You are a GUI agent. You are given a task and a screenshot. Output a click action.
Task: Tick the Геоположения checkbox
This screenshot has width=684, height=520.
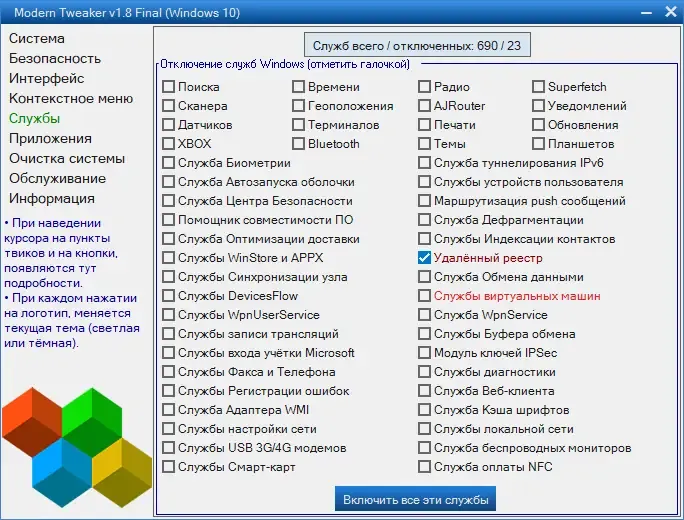[x=298, y=106]
